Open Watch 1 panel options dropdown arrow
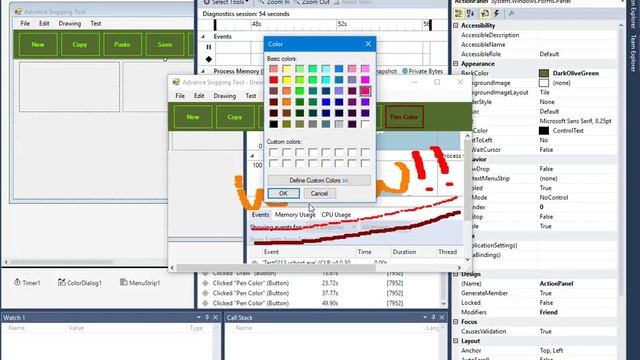The height and width of the screenshot is (360, 640). coord(198,318)
